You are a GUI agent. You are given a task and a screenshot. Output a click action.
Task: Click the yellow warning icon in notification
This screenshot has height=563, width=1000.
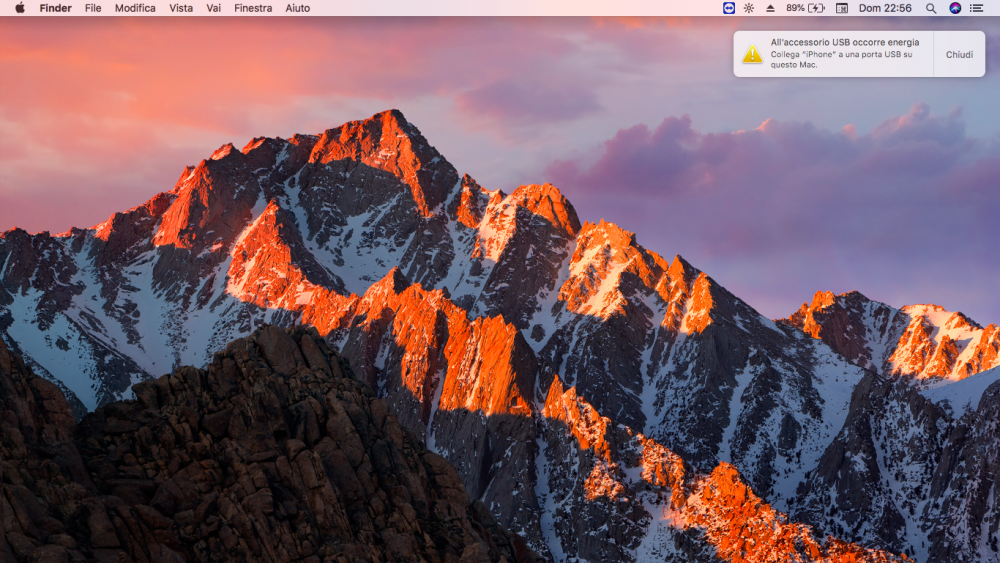point(753,54)
